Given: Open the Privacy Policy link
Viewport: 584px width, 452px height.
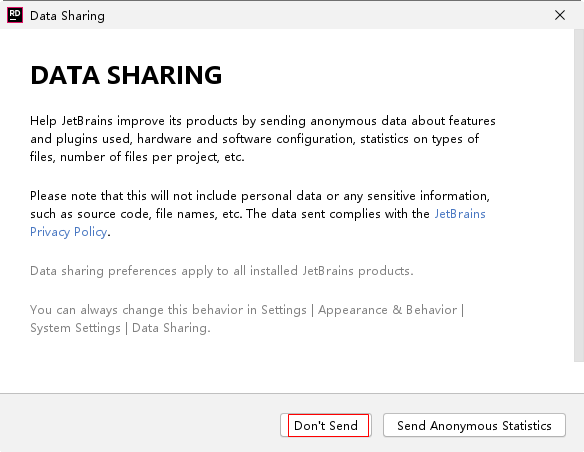Looking at the screenshot, I should point(69,232).
